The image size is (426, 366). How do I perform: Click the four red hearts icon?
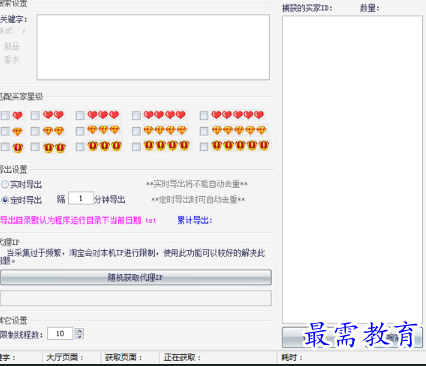(165, 115)
